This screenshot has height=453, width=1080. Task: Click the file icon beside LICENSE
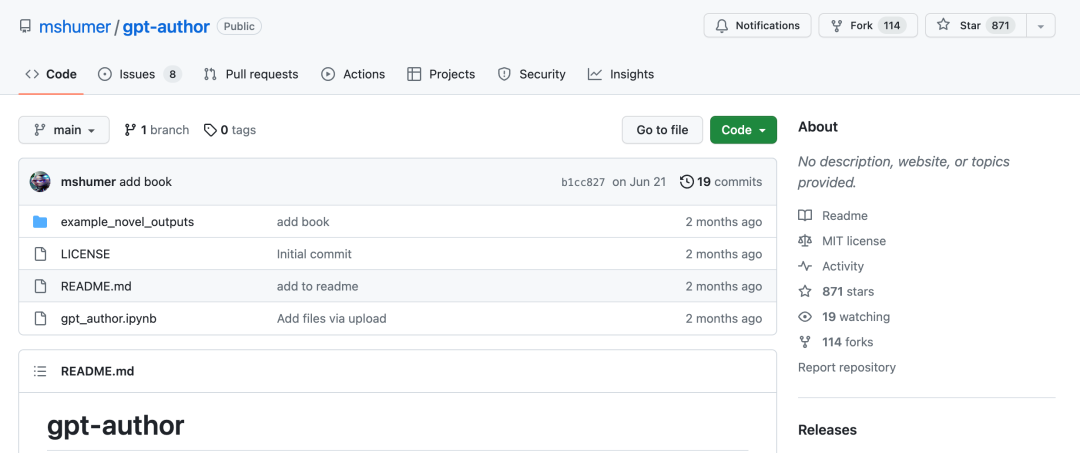[40, 254]
